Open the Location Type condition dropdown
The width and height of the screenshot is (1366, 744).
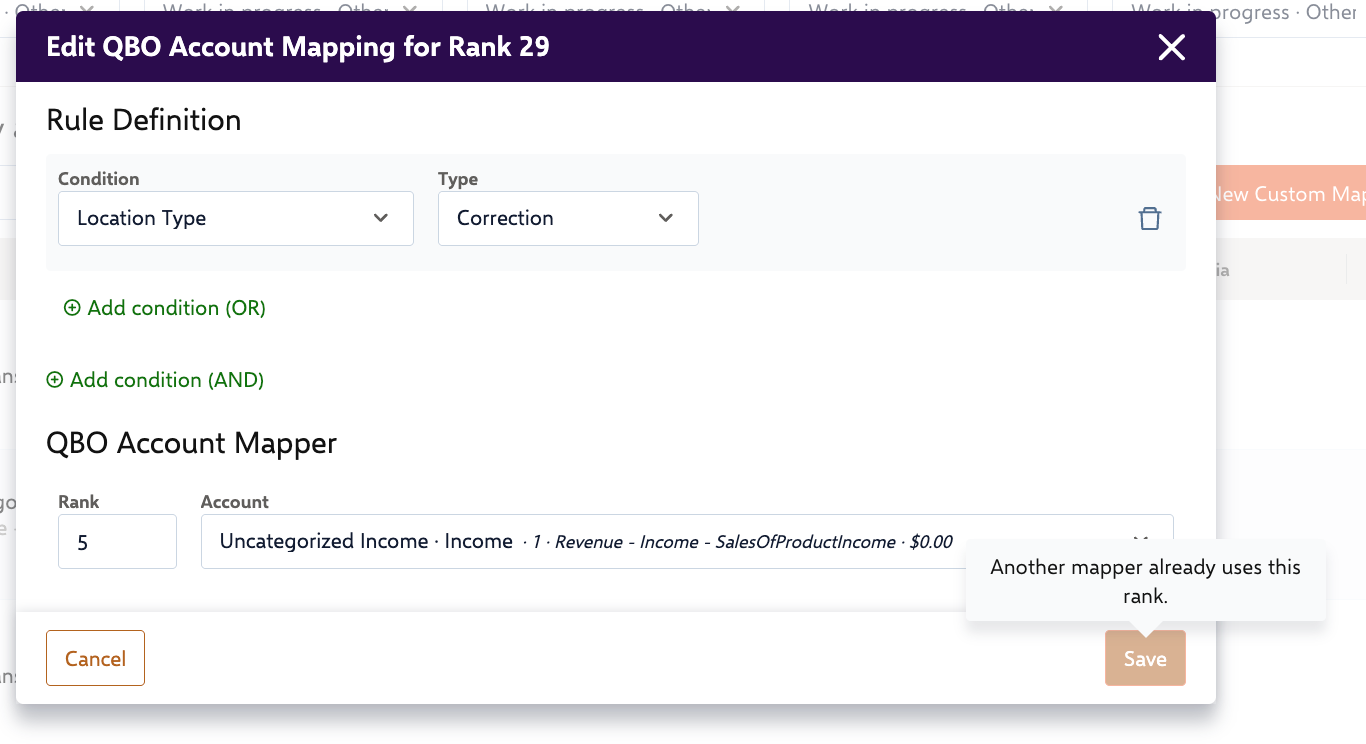(235, 218)
